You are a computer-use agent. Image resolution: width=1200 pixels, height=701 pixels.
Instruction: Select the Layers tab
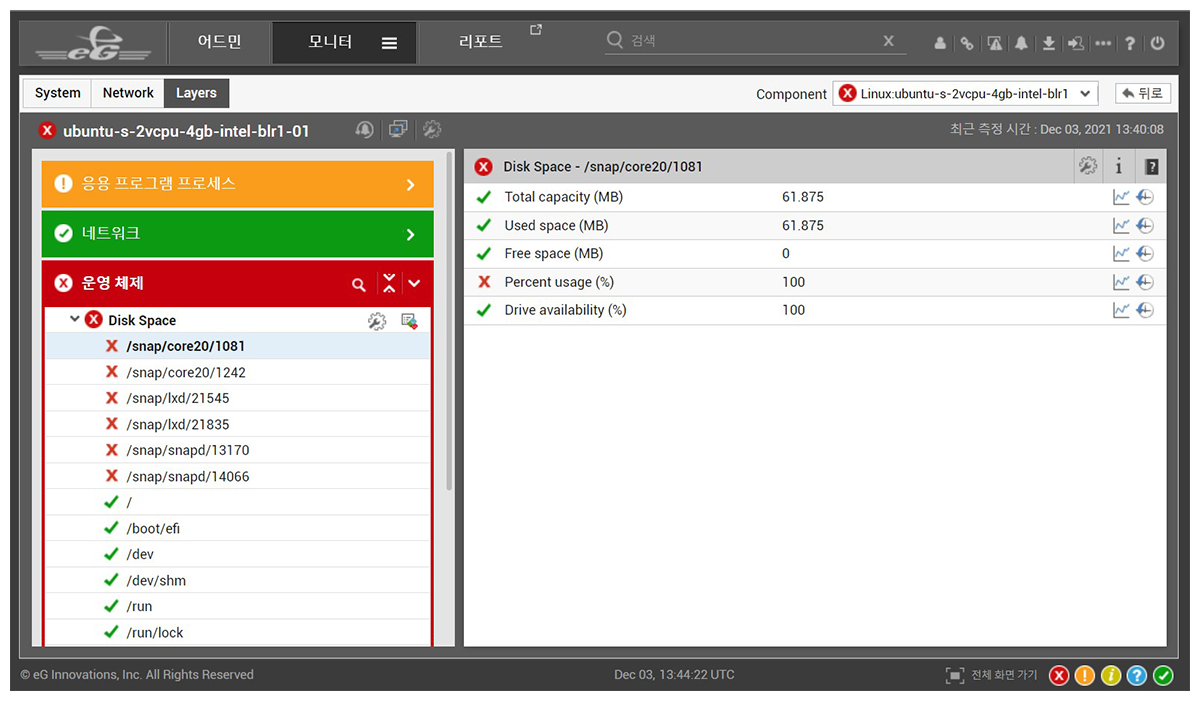196,93
